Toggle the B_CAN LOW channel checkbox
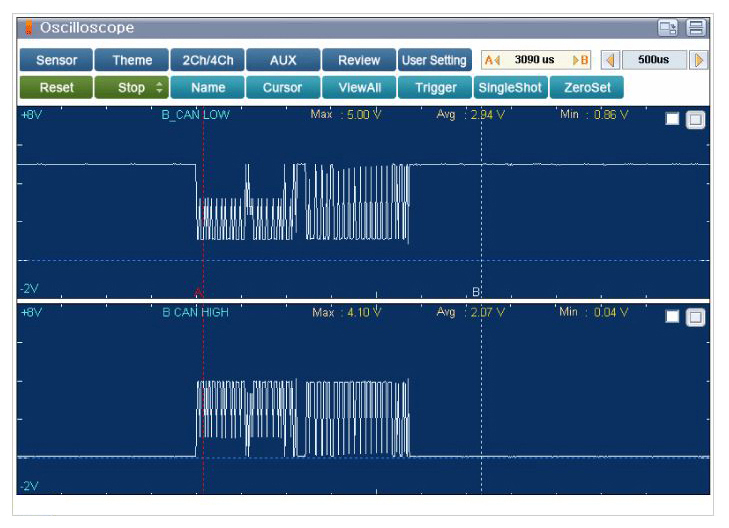 672,119
